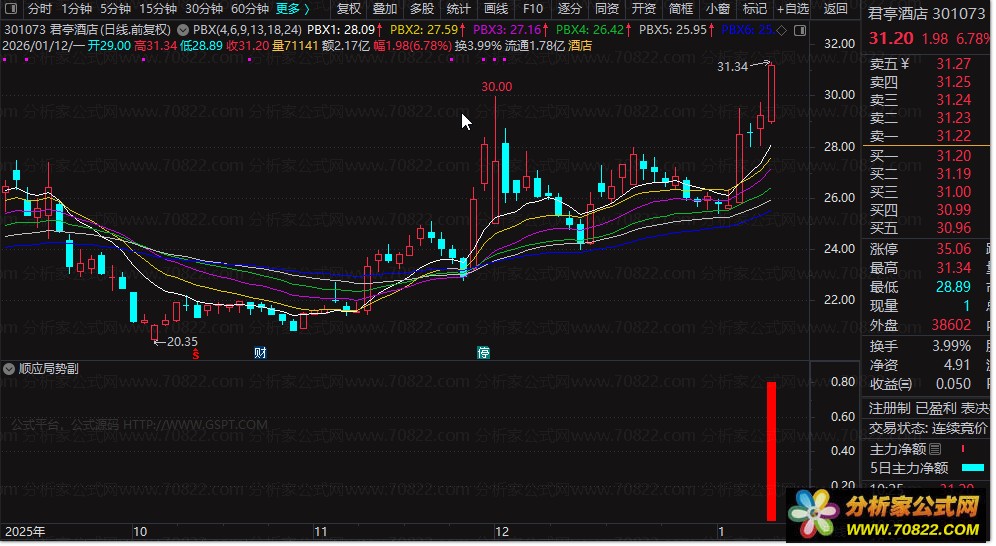This screenshot has width=996, height=546.
Task: Open list icon beside 主力净额
Action: pyautogui.click(x=935, y=449)
